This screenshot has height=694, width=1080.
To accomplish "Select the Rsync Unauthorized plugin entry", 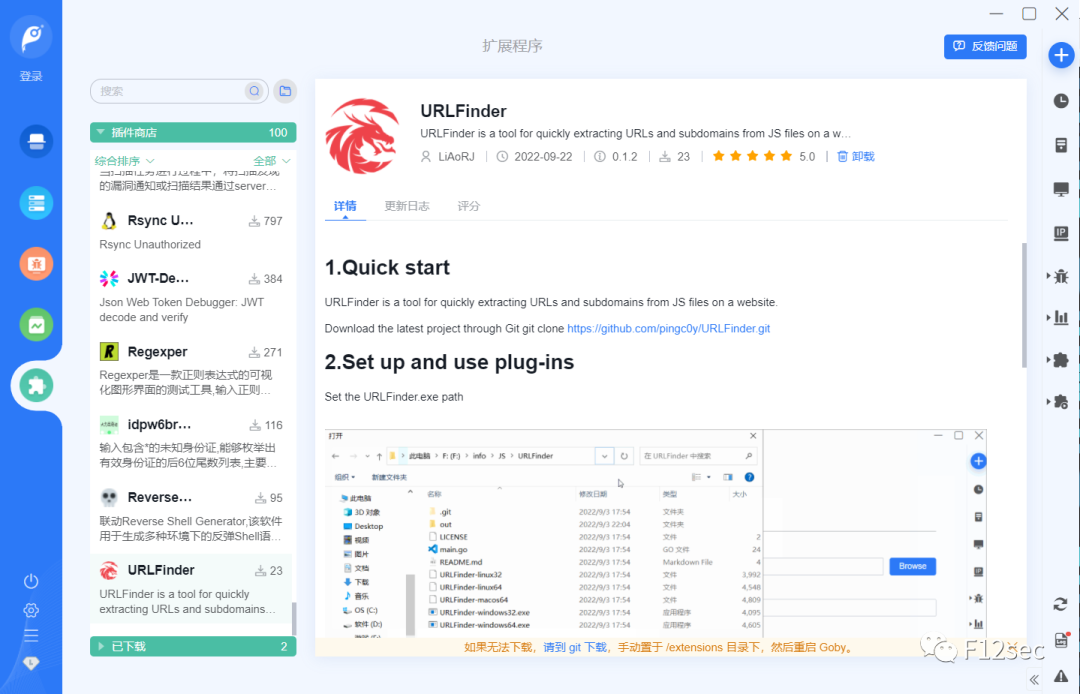I will 191,231.
